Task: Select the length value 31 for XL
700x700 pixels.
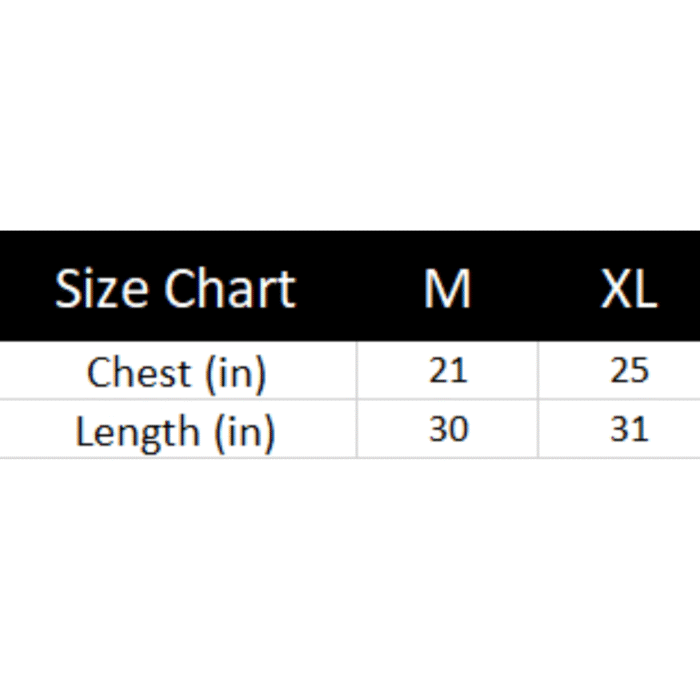Action: click(x=629, y=430)
